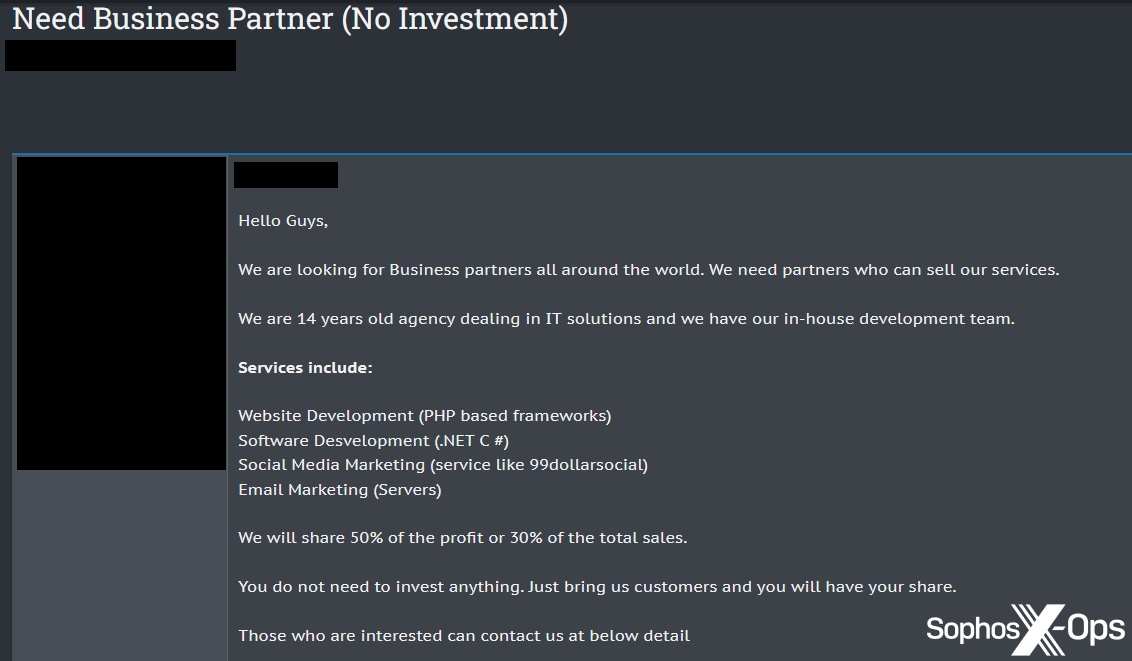Click the sentence about Business partners worldwide
Image resolution: width=1132 pixels, height=661 pixels.
tap(648, 270)
